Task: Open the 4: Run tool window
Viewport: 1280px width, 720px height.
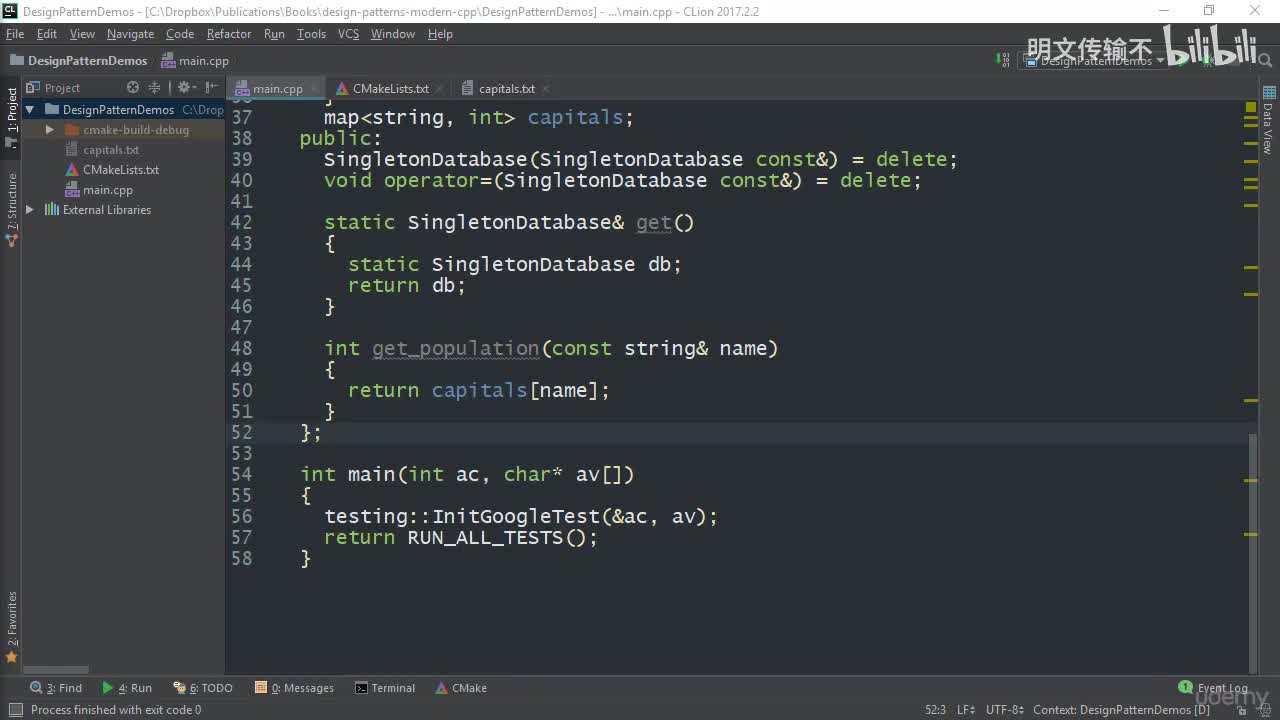Action: coord(127,688)
